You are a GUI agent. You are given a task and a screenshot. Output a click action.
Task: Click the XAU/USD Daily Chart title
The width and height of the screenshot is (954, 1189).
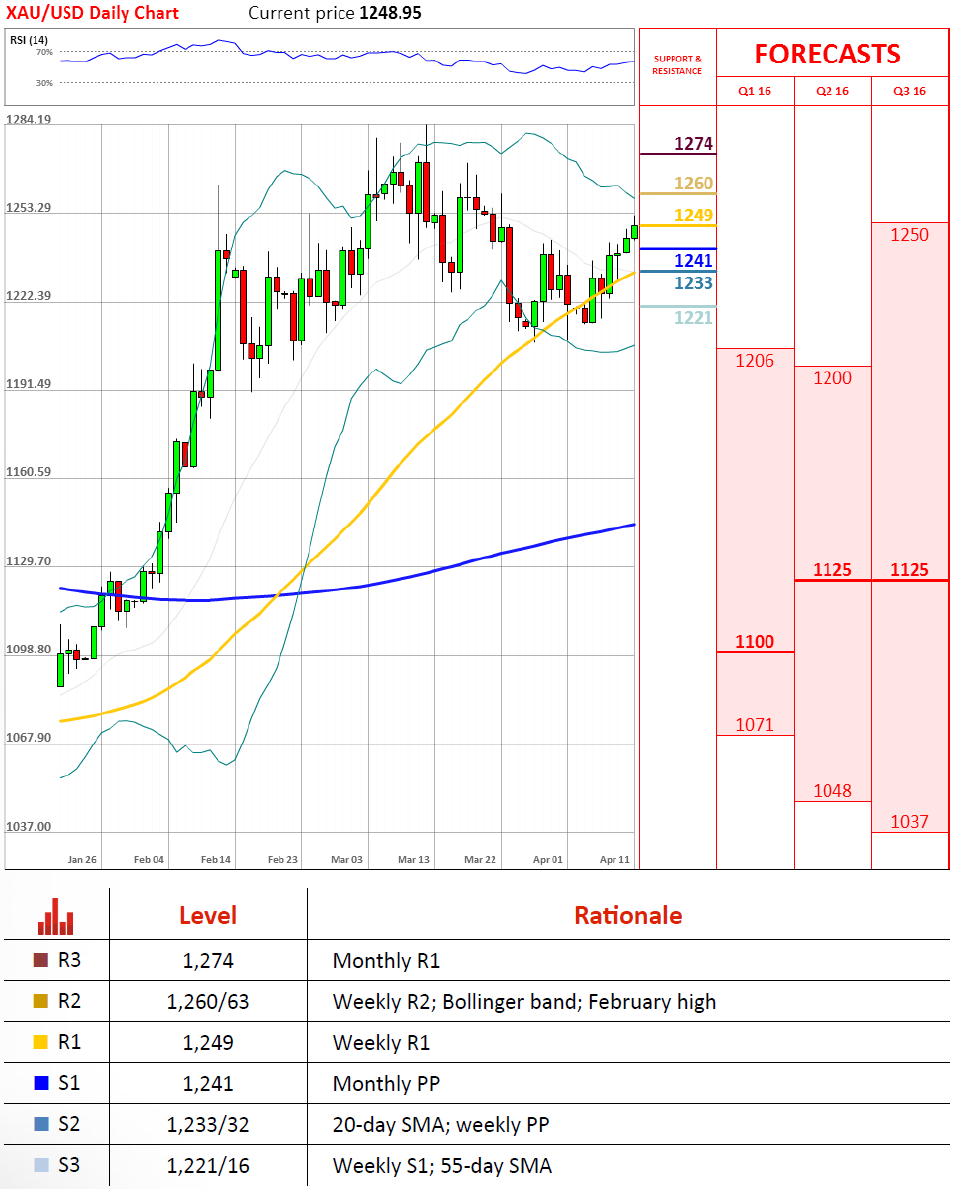tap(93, 13)
